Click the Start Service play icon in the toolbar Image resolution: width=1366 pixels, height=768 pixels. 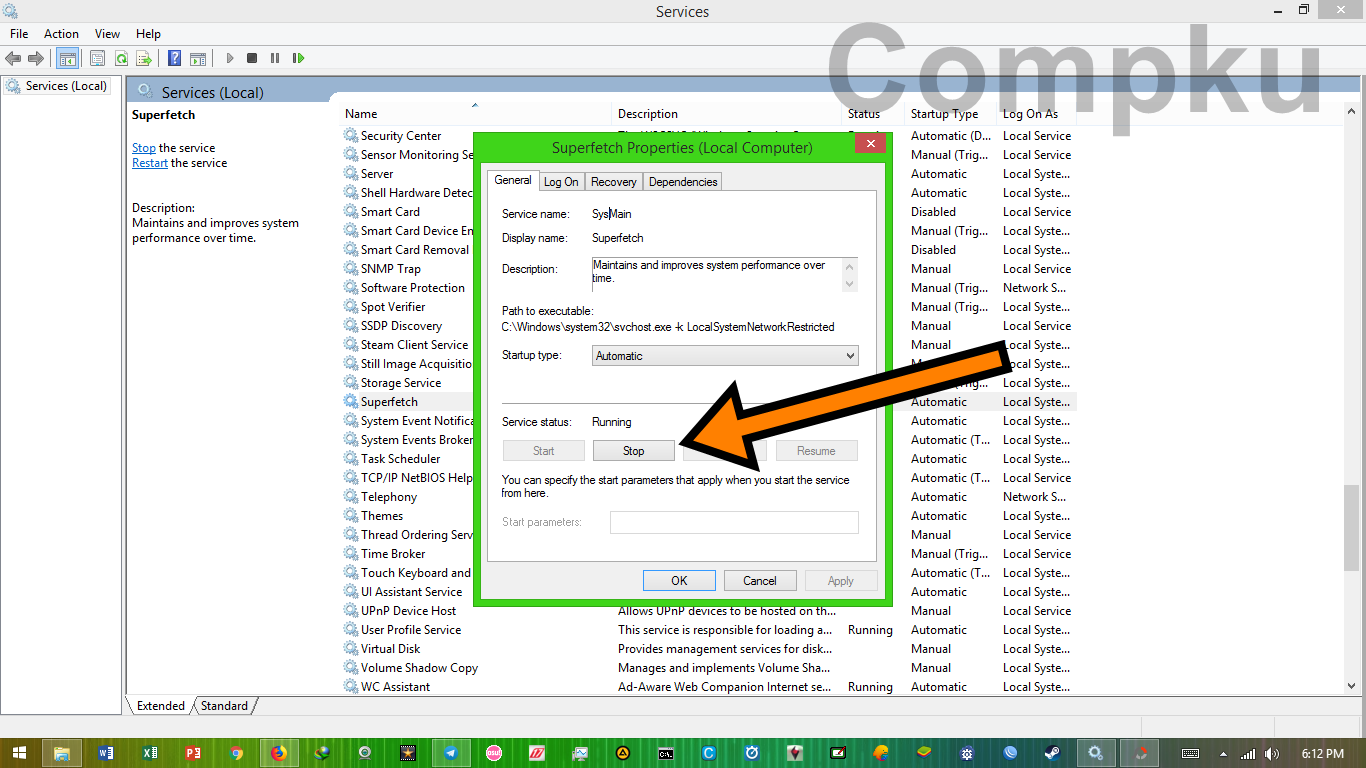click(x=230, y=58)
